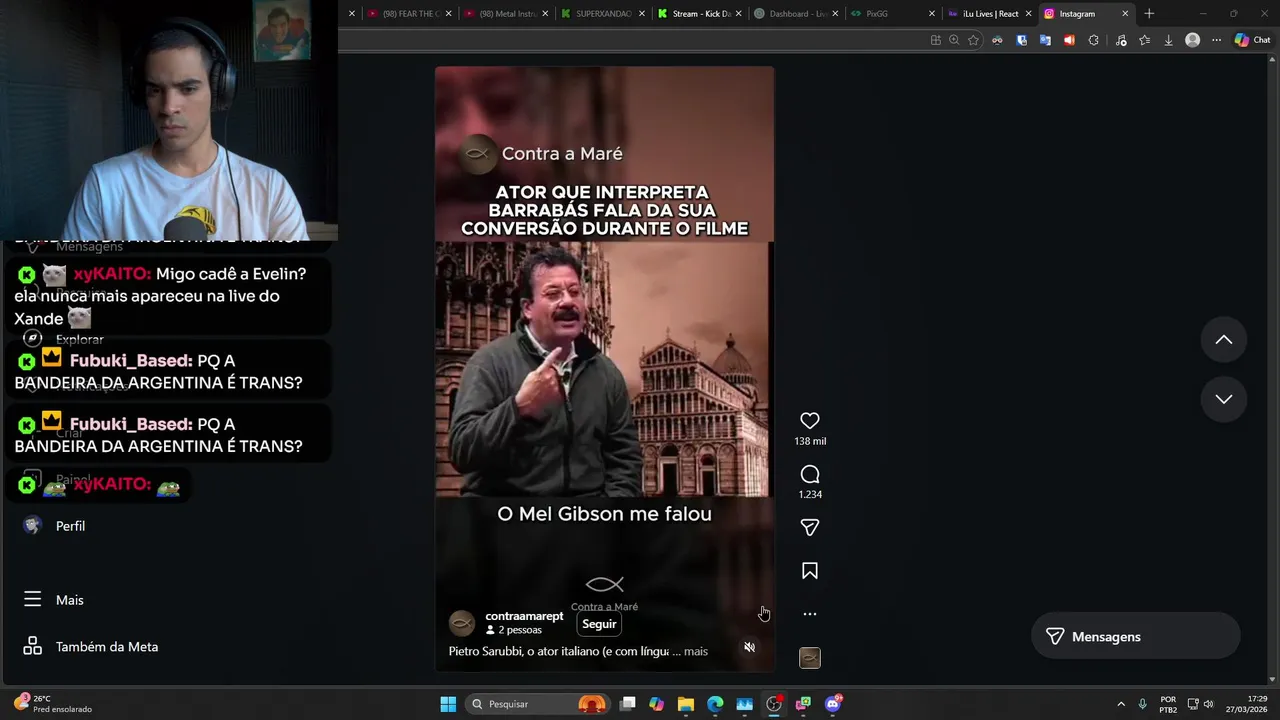Screen dimensions: 1280x720
Task: Click the zoom magnifier in address bar
Action: tap(954, 40)
